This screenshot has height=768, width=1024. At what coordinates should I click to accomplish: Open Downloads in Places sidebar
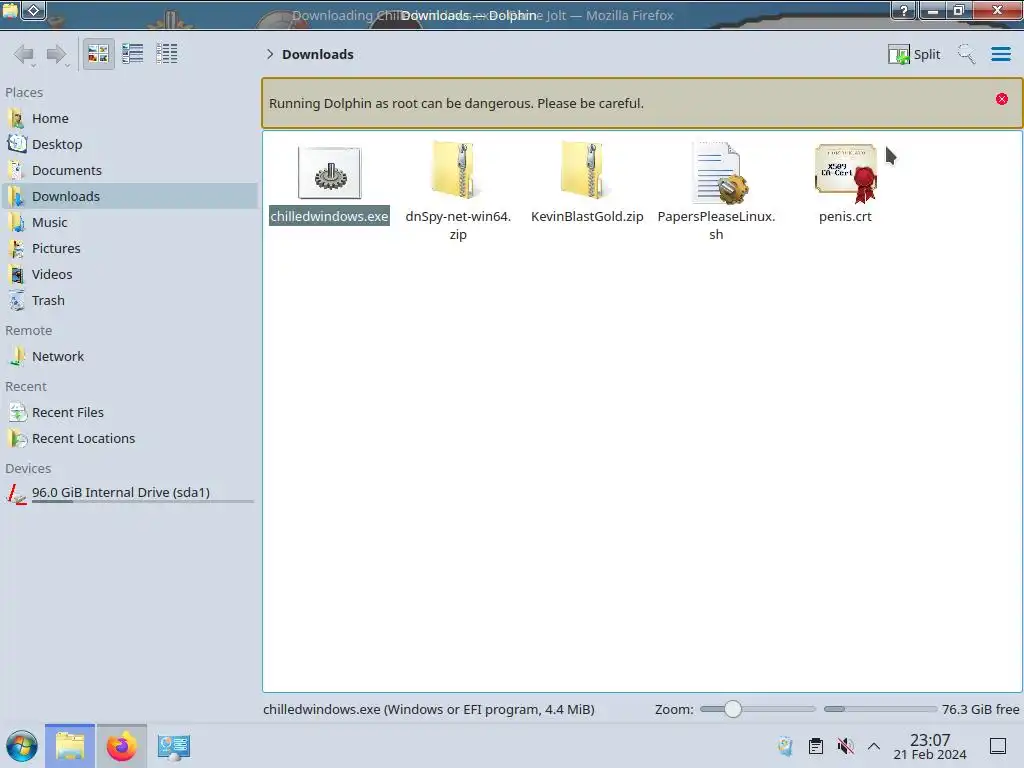(129, 197)
